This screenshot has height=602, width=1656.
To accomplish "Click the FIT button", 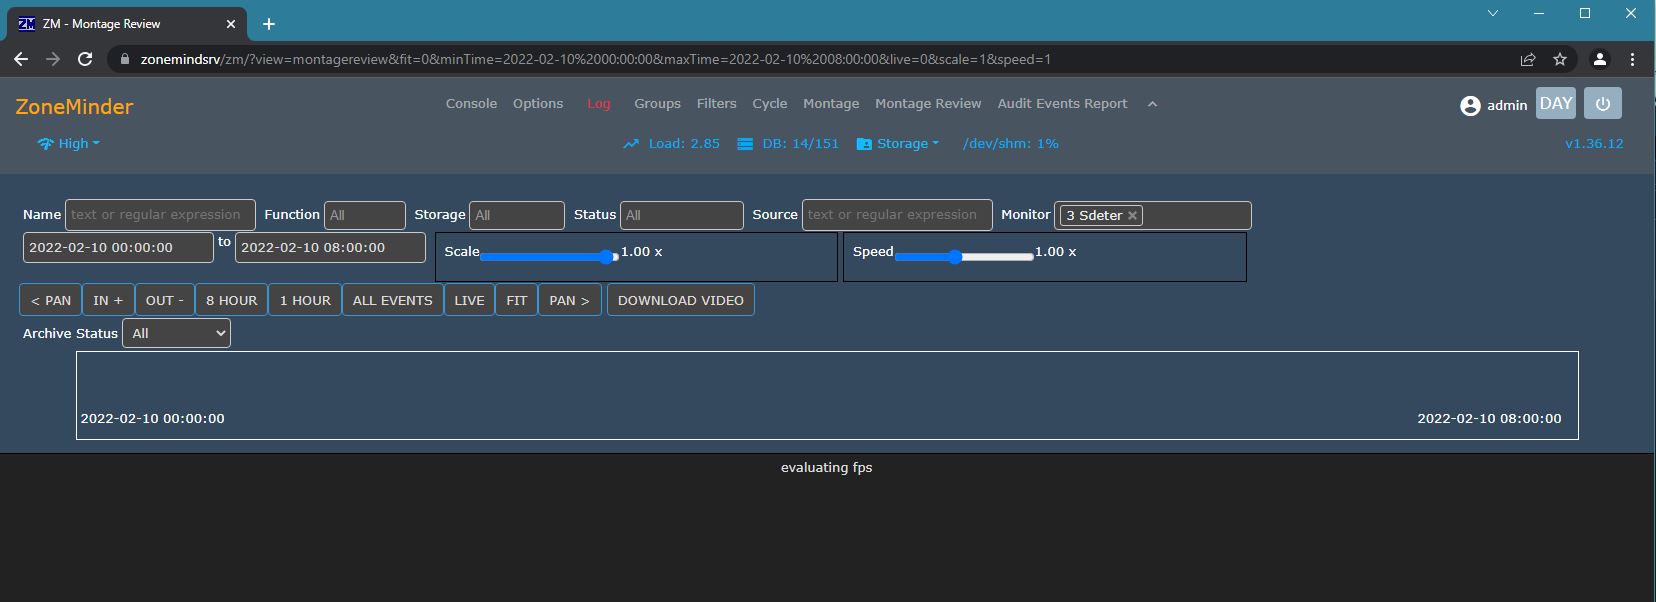I will [x=517, y=300].
